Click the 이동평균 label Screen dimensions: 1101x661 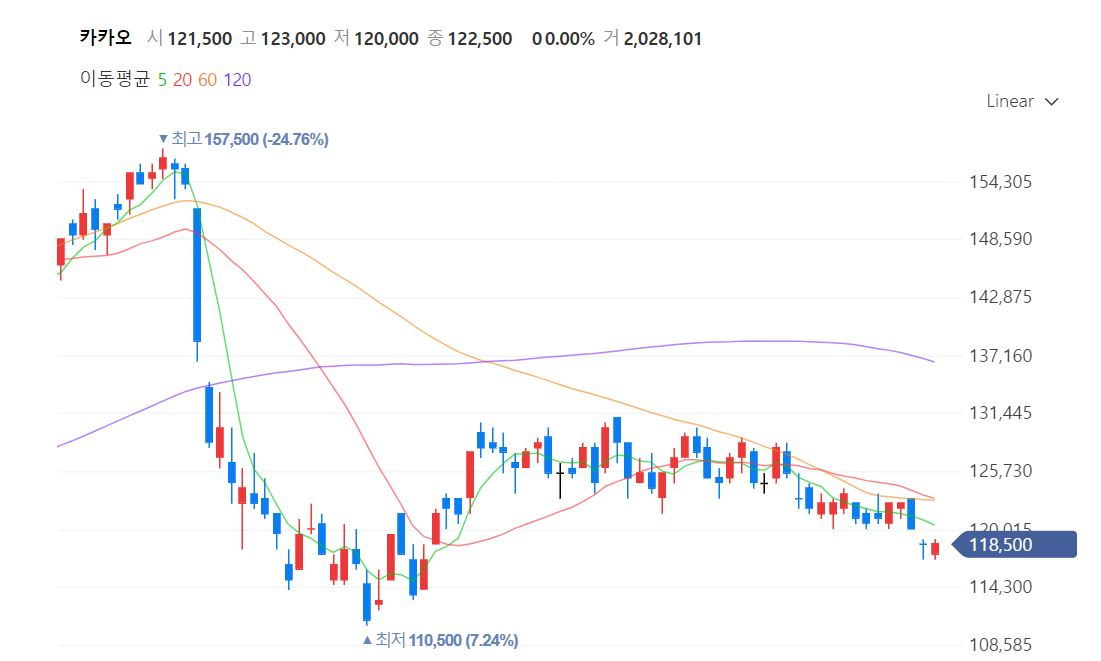pyautogui.click(x=114, y=79)
